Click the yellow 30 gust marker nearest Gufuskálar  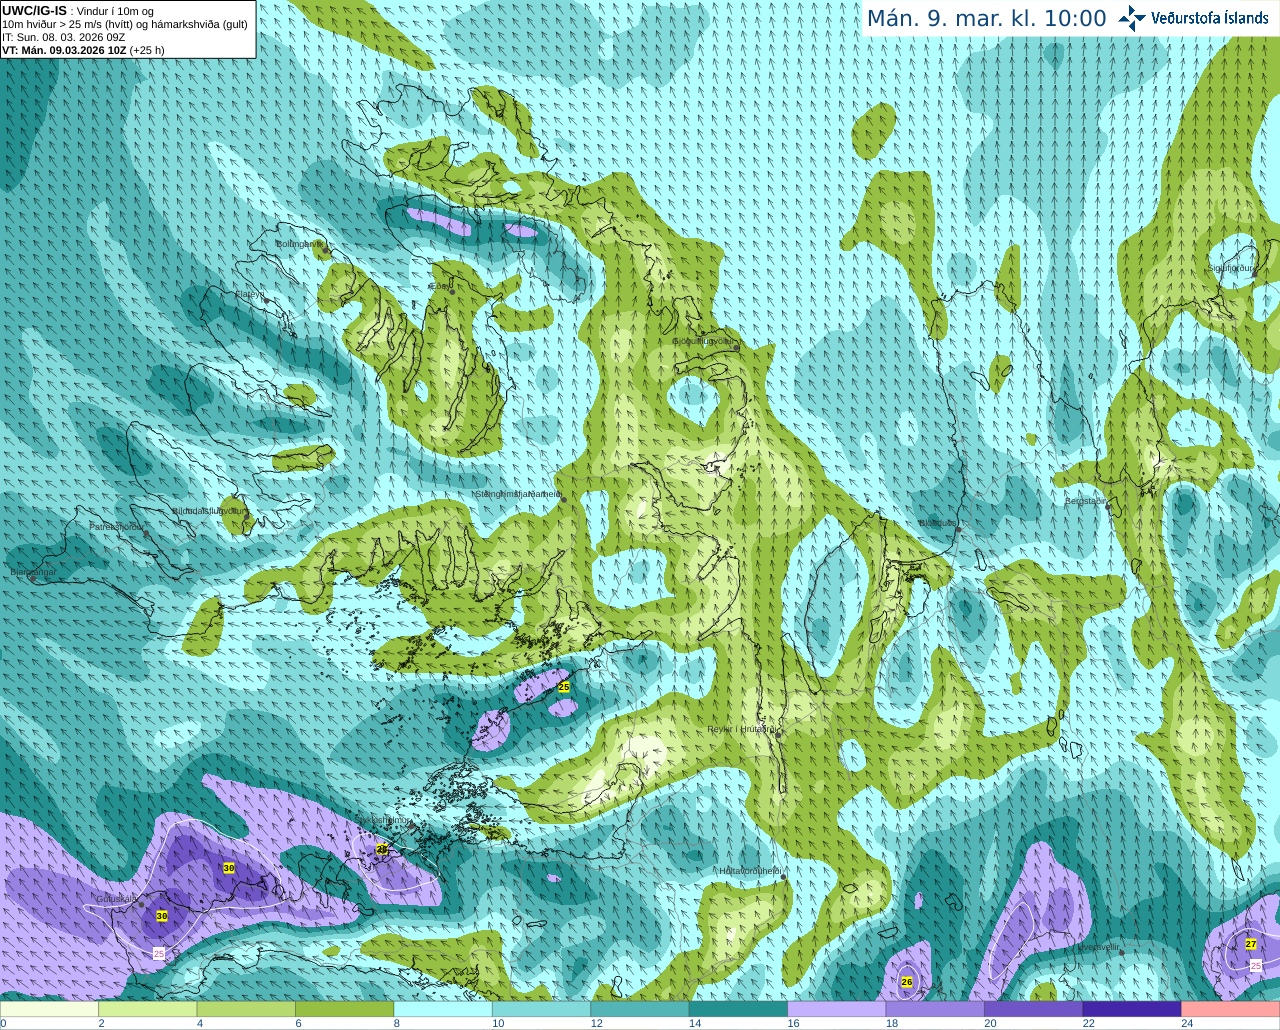[162, 915]
